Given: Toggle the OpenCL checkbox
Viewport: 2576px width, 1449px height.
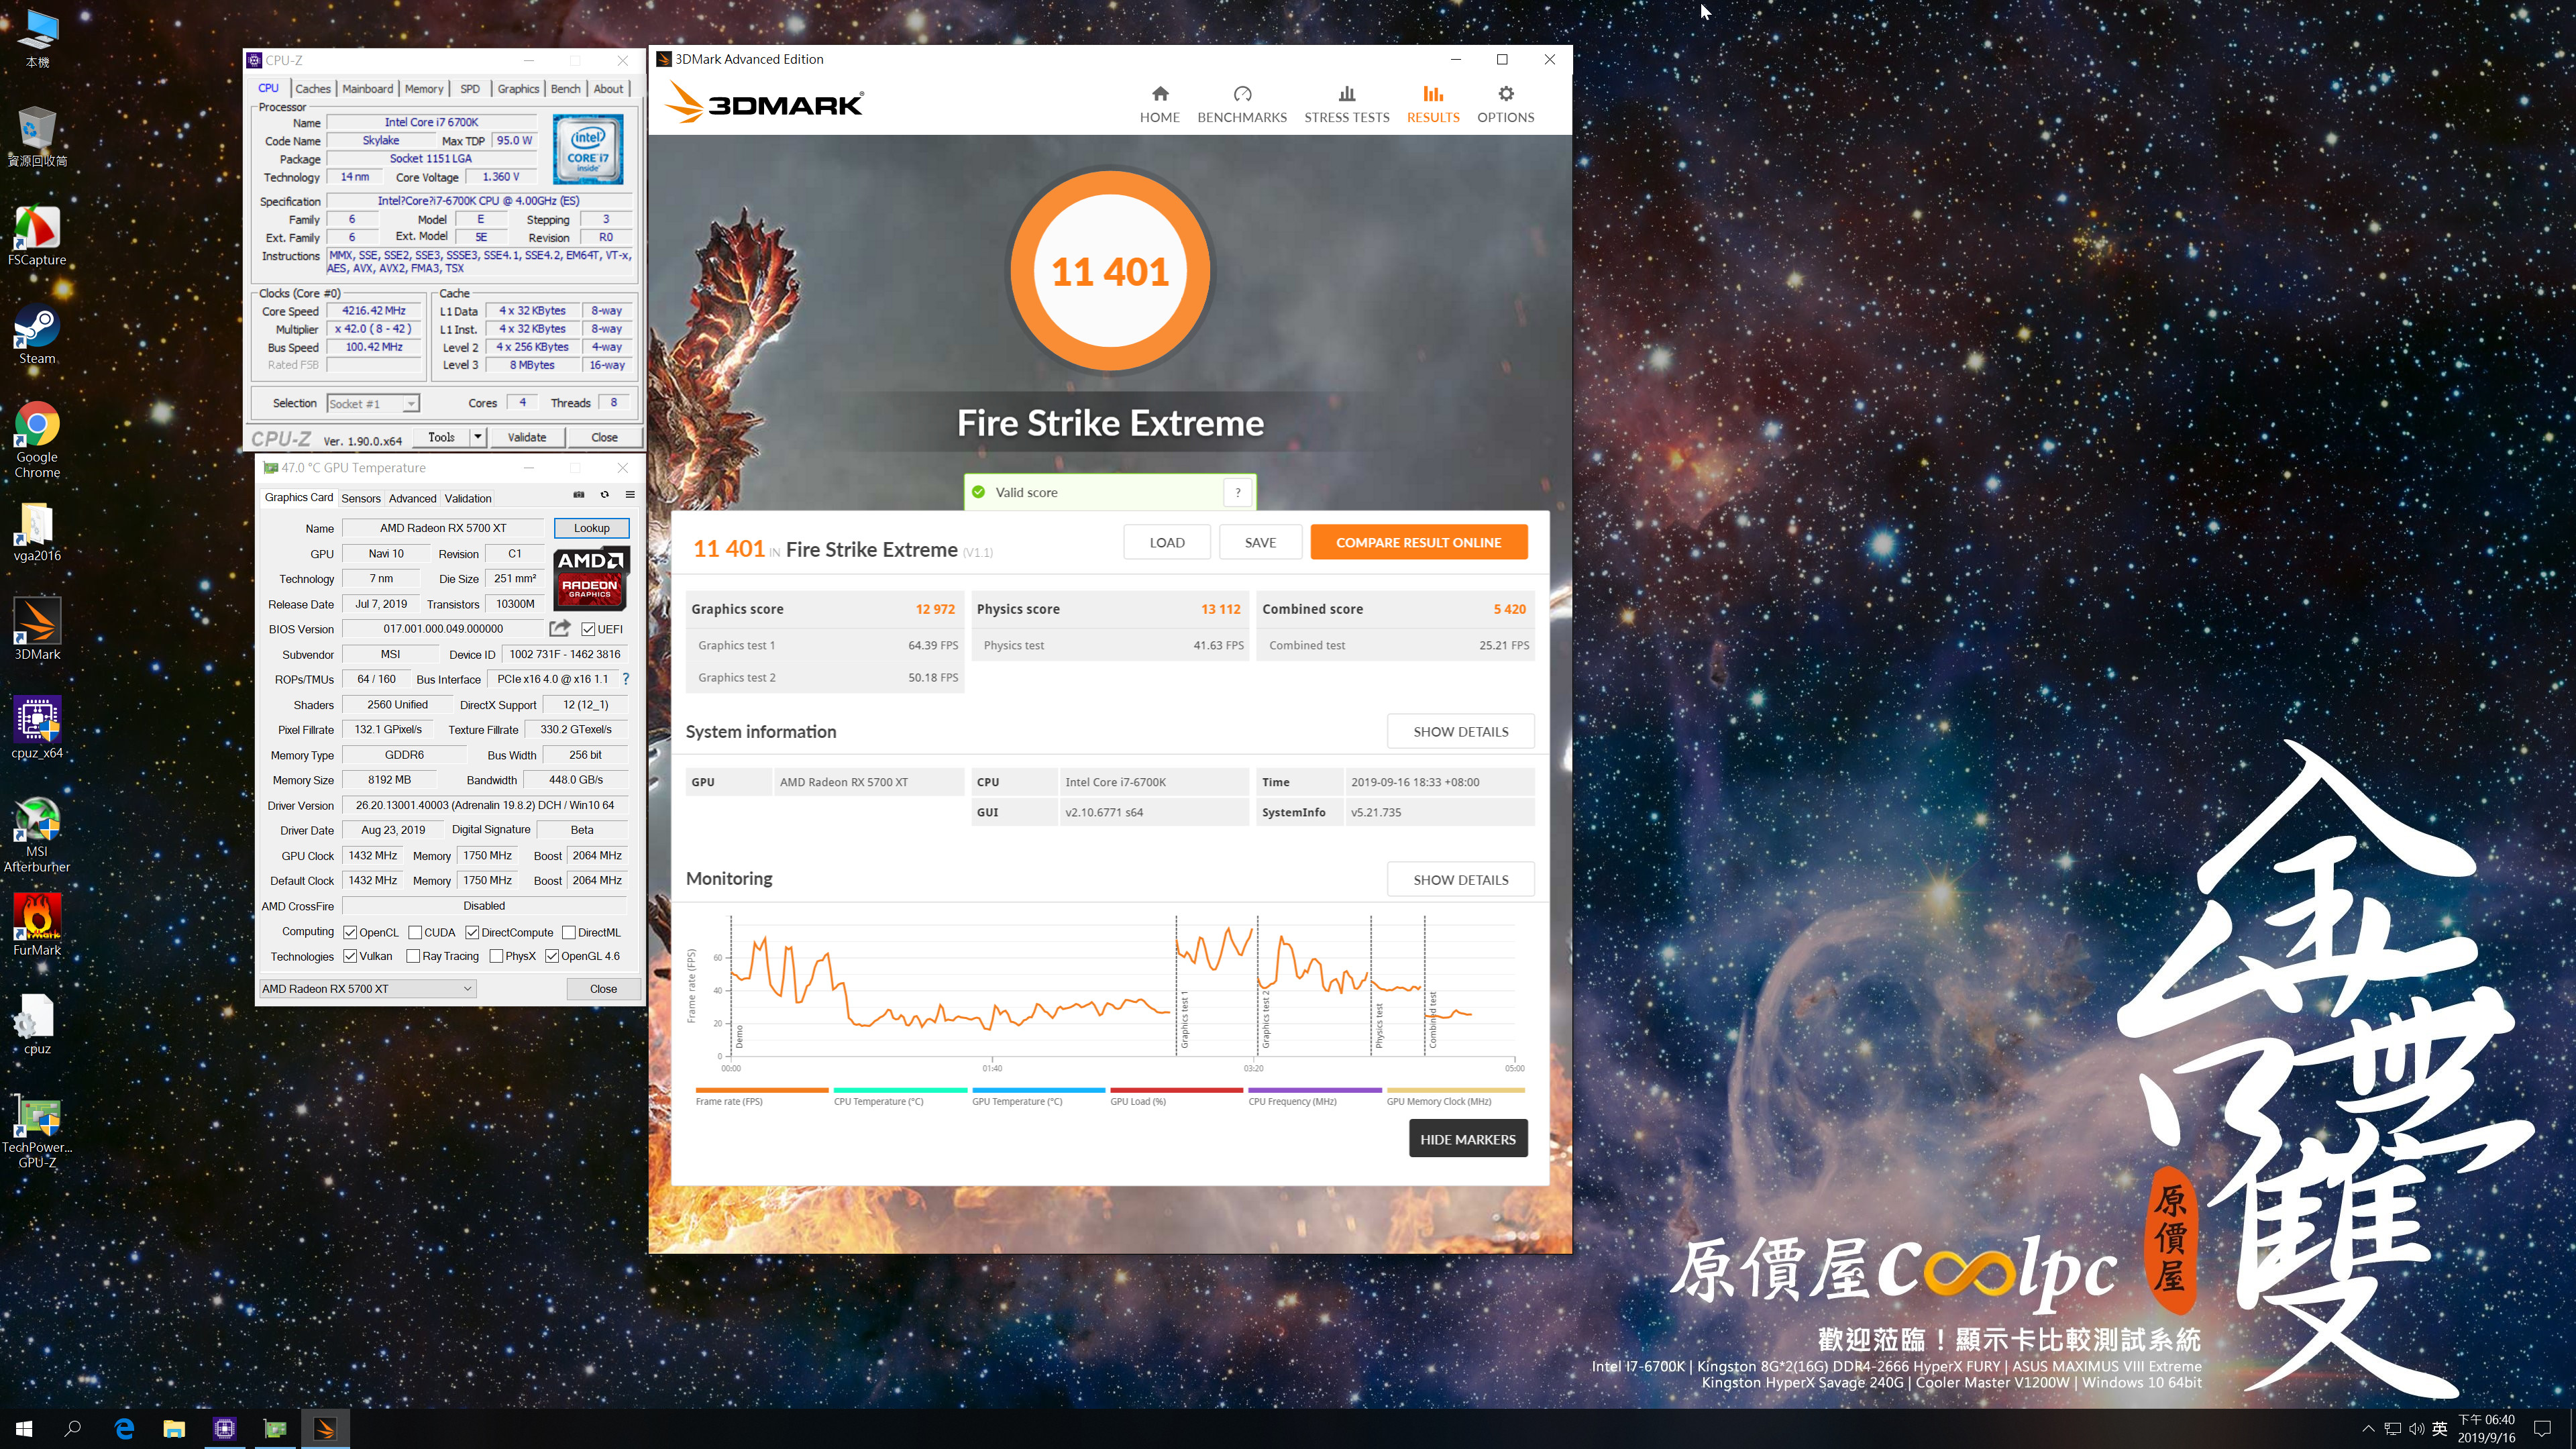Looking at the screenshot, I should tap(350, 932).
